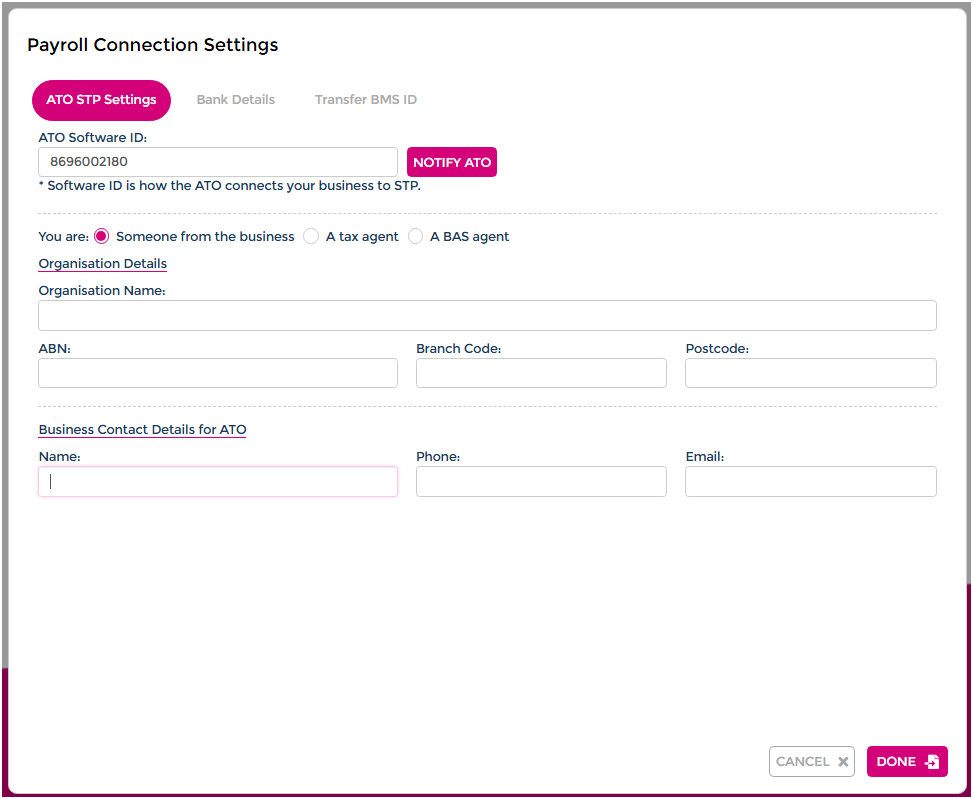Click into the ABN input field
Viewport: 973px width, 799px height.
pyautogui.click(x=218, y=373)
